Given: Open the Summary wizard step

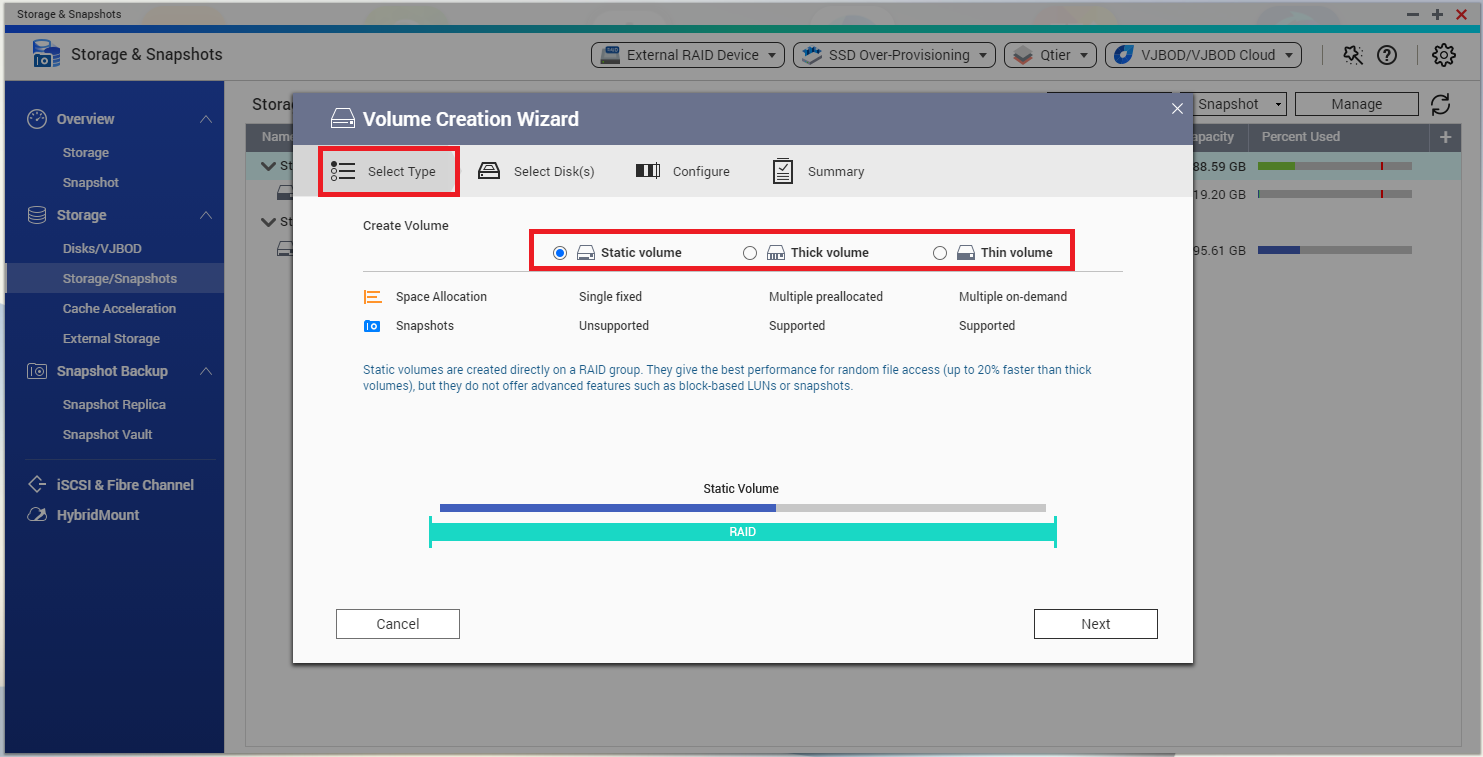Looking at the screenshot, I should pos(818,171).
